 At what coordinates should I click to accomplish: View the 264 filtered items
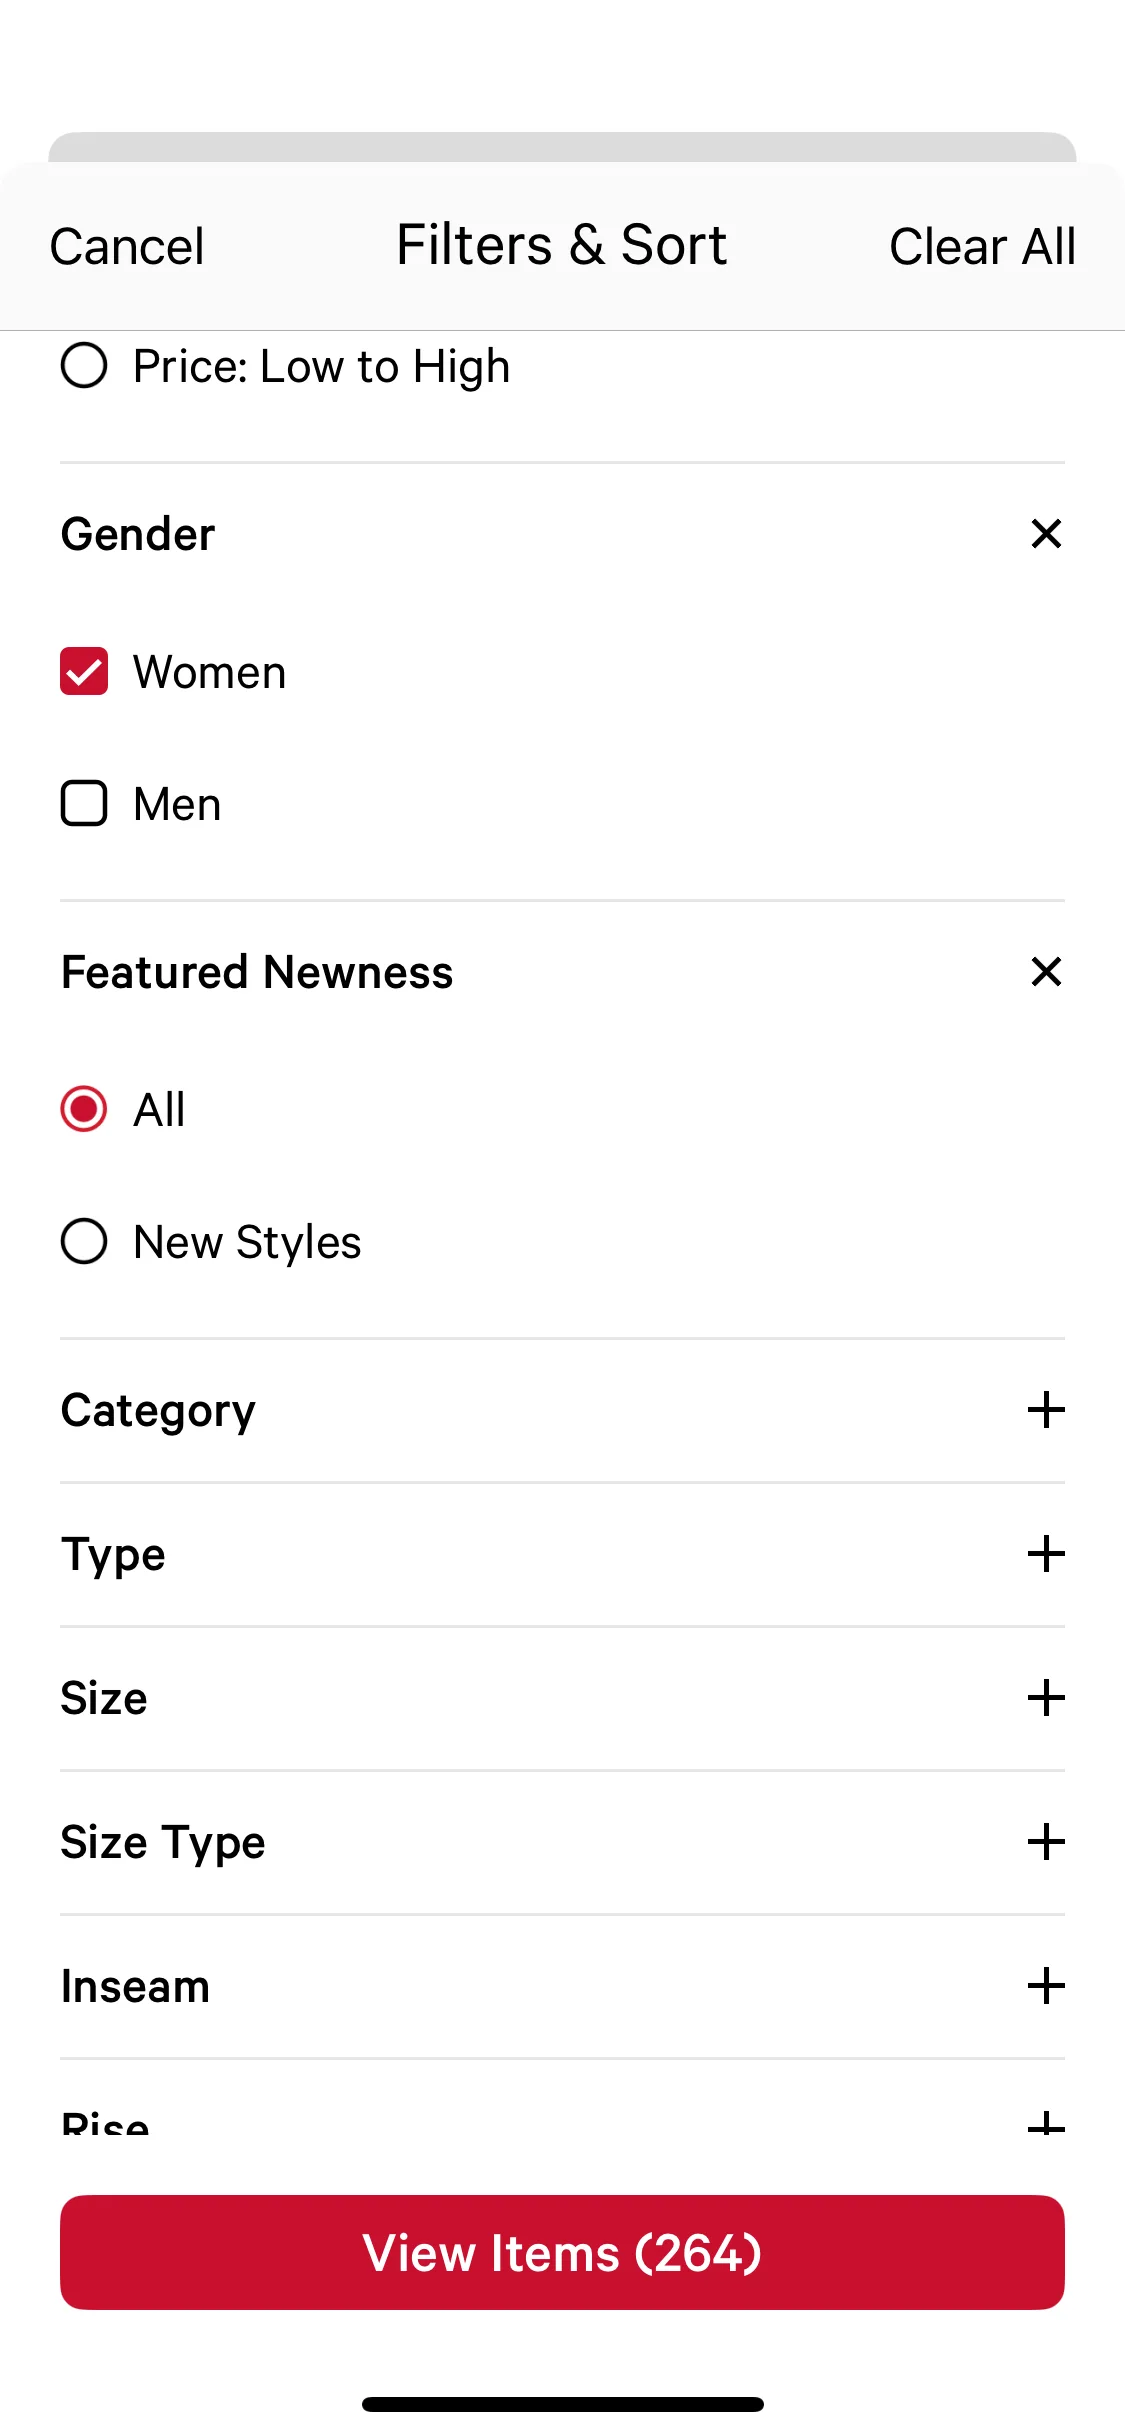(x=562, y=2252)
